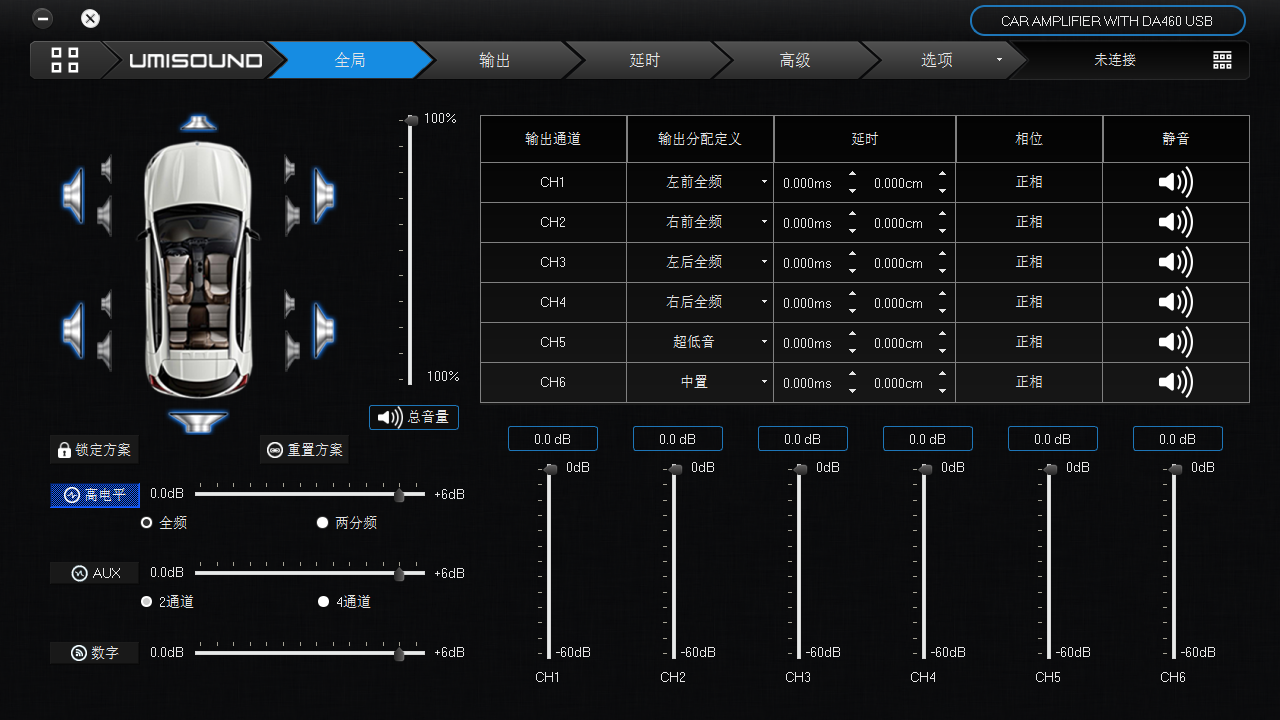Select rear left lower gray speaker
The height and width of the screenshot is (720, 1280).
pyautogui.click(x=104, y=350)
